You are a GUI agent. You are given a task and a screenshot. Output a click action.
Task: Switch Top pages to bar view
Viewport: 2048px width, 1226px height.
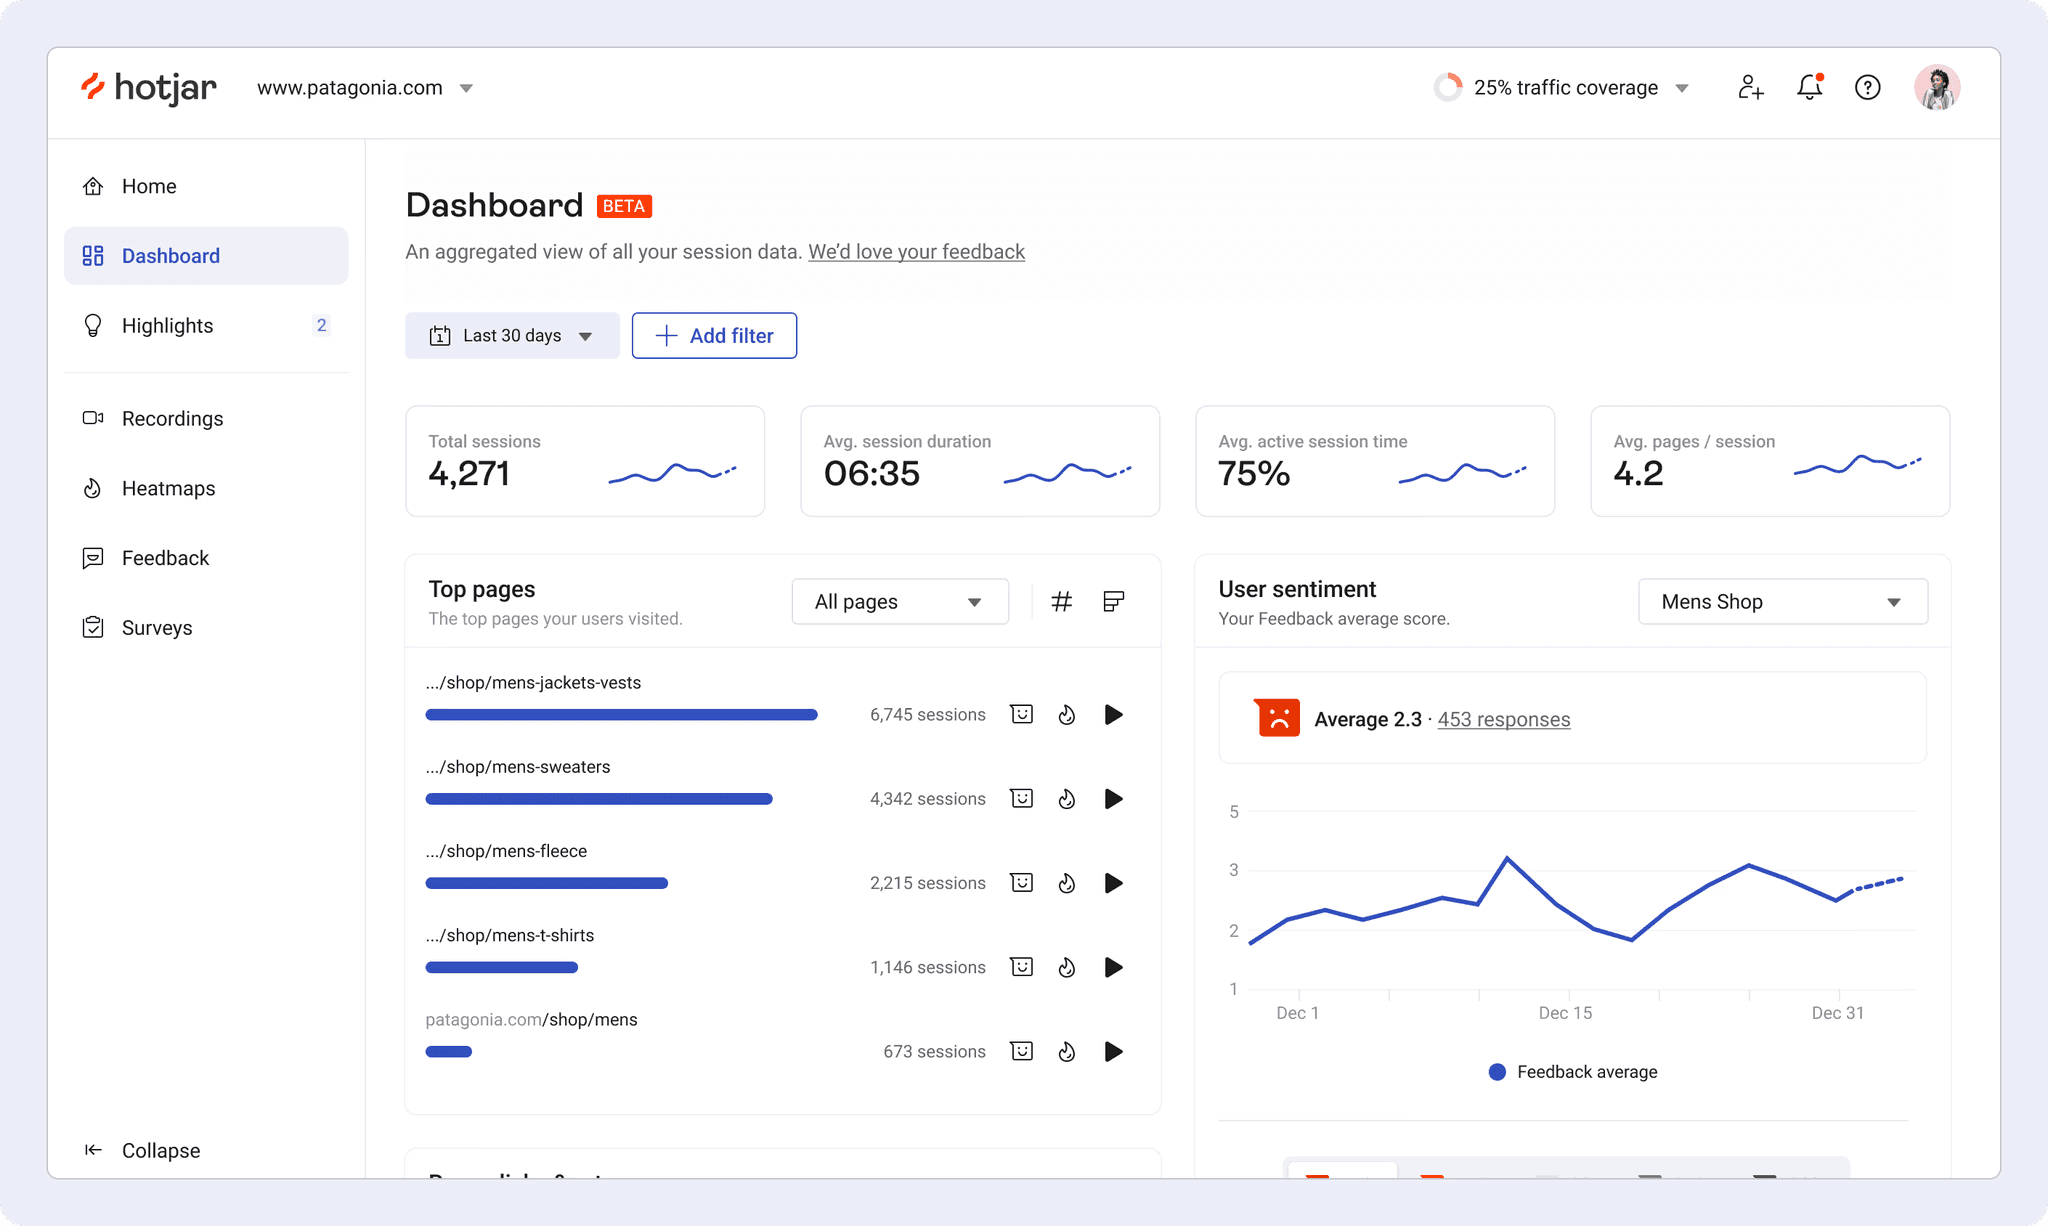[1113, 601]
